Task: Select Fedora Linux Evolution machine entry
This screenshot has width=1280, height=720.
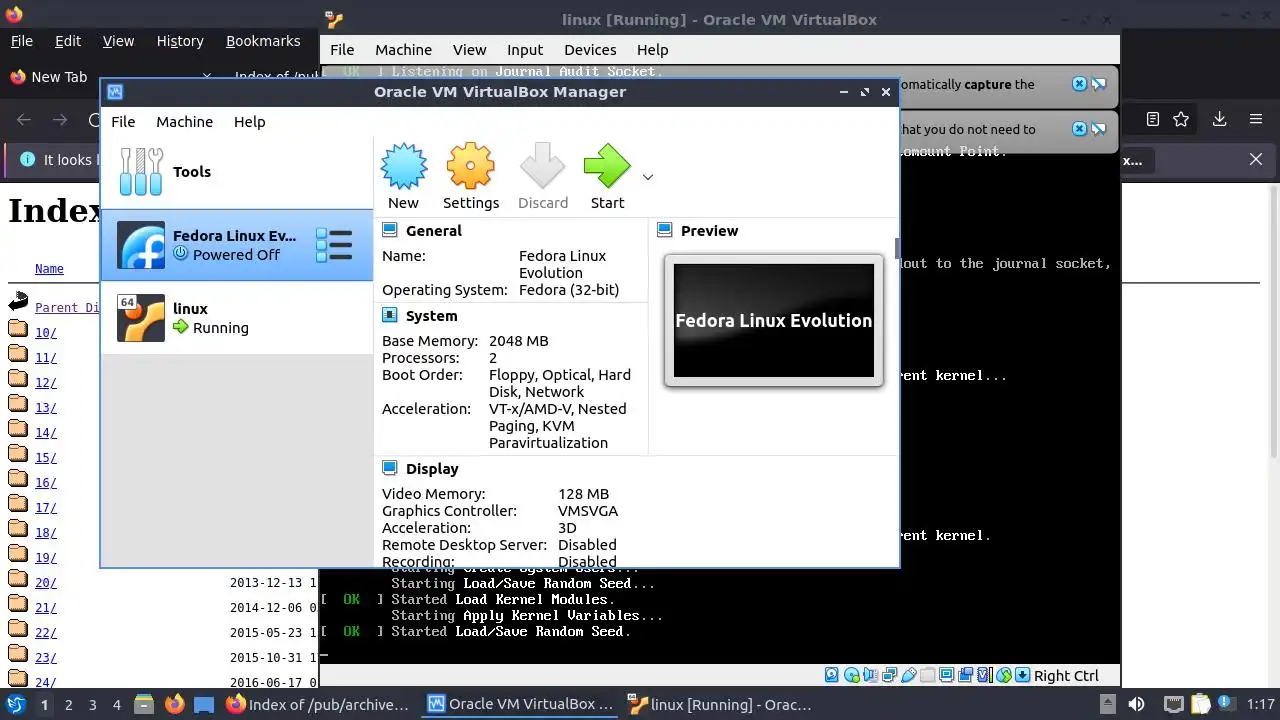Action: tap(237, 245)
